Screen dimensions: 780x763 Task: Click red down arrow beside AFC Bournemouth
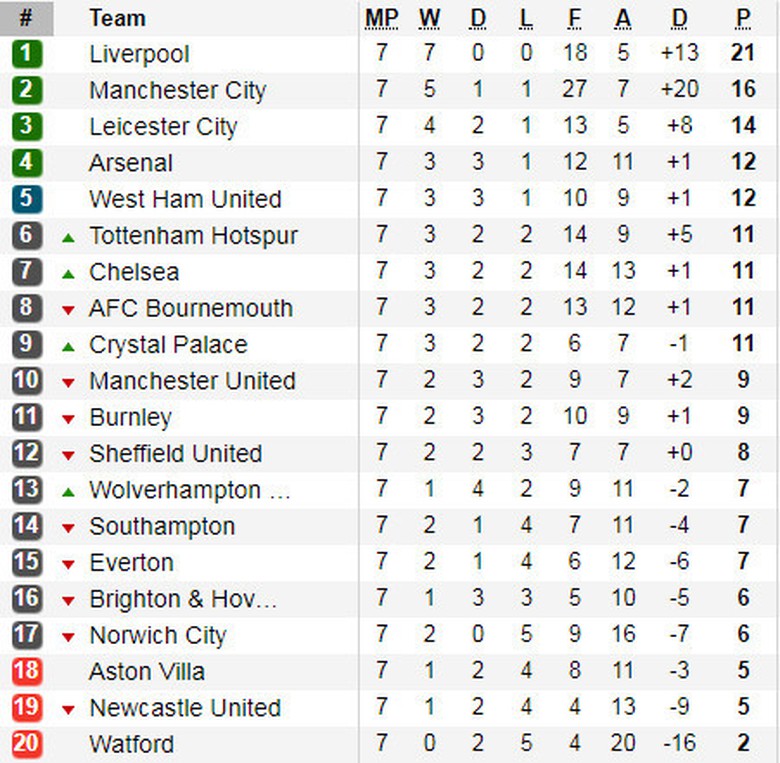[x=68, y=310]
